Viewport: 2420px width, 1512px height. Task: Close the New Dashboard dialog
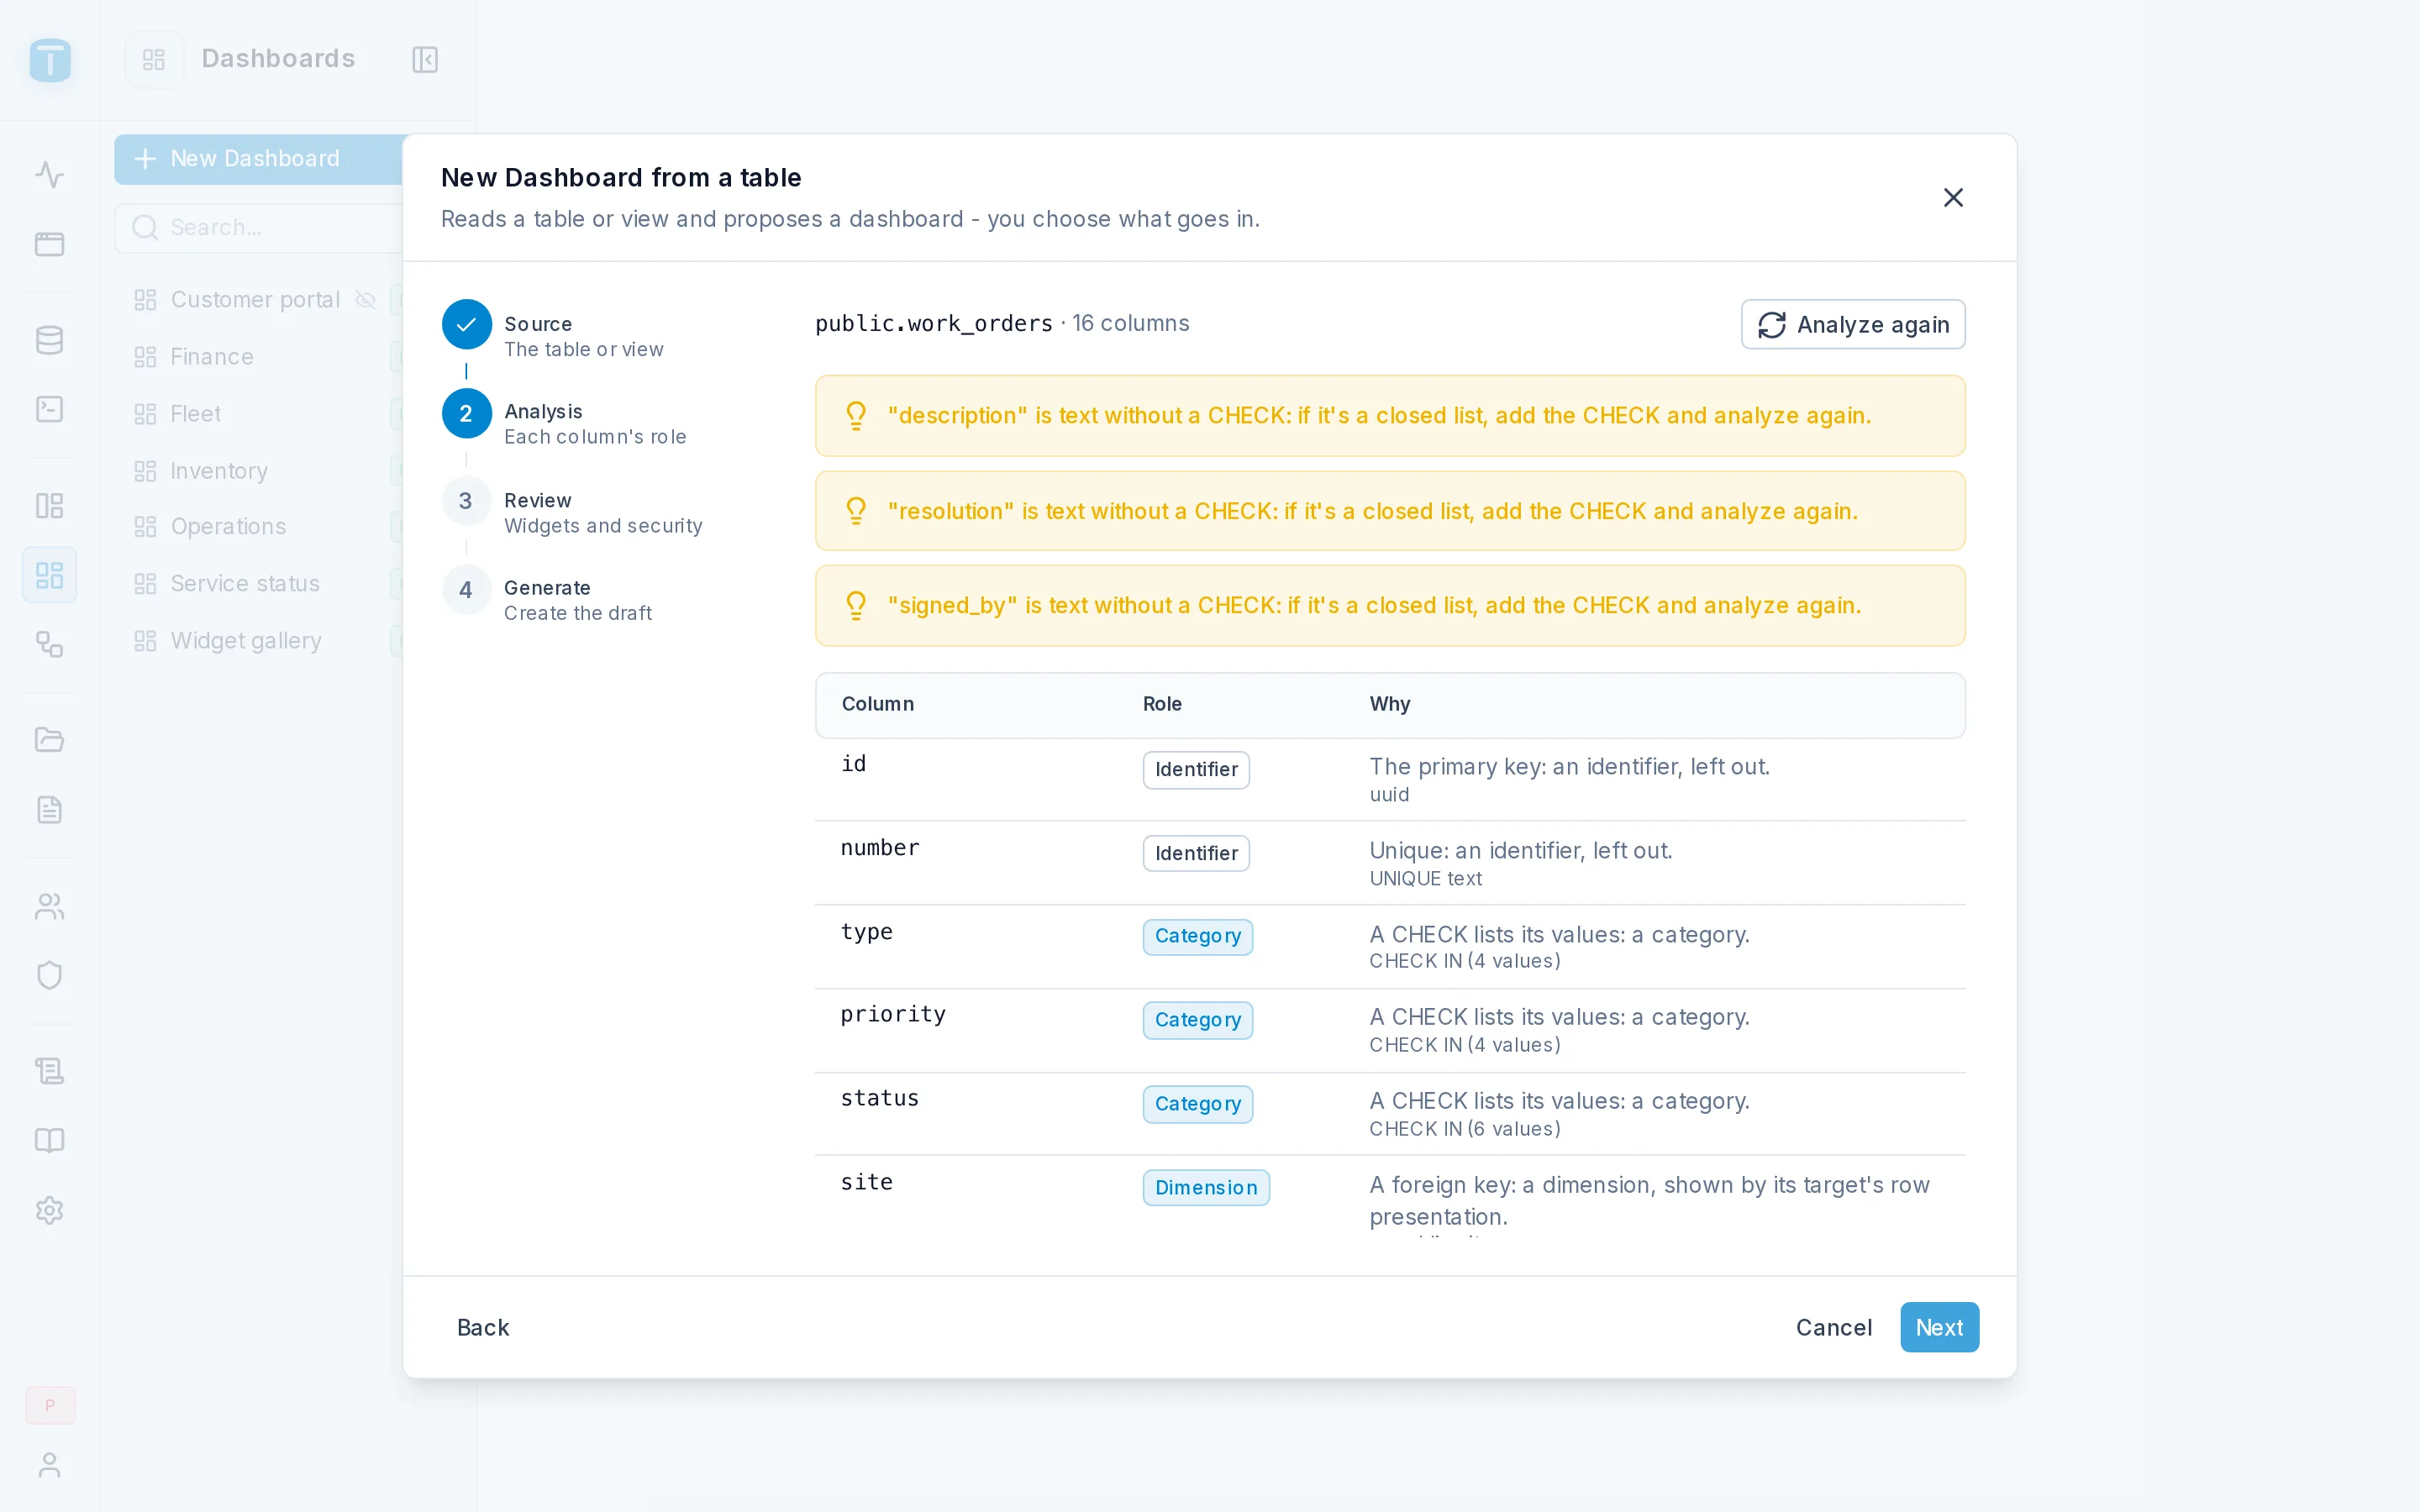1952,197
